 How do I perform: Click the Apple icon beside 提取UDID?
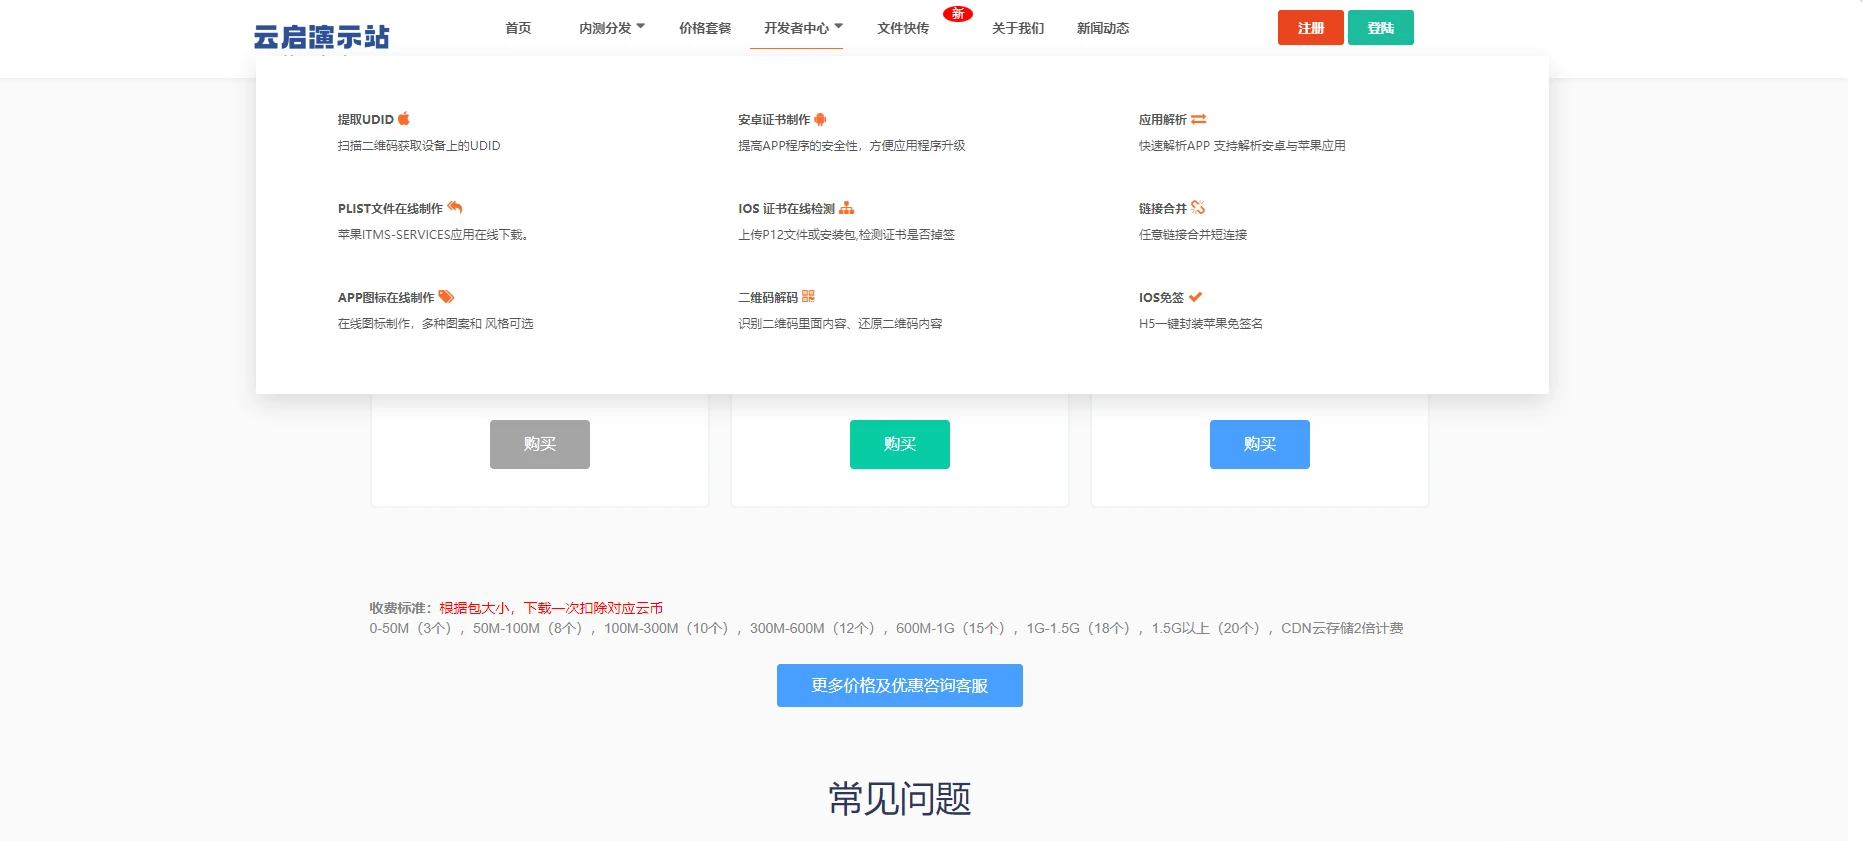(404, 119)
